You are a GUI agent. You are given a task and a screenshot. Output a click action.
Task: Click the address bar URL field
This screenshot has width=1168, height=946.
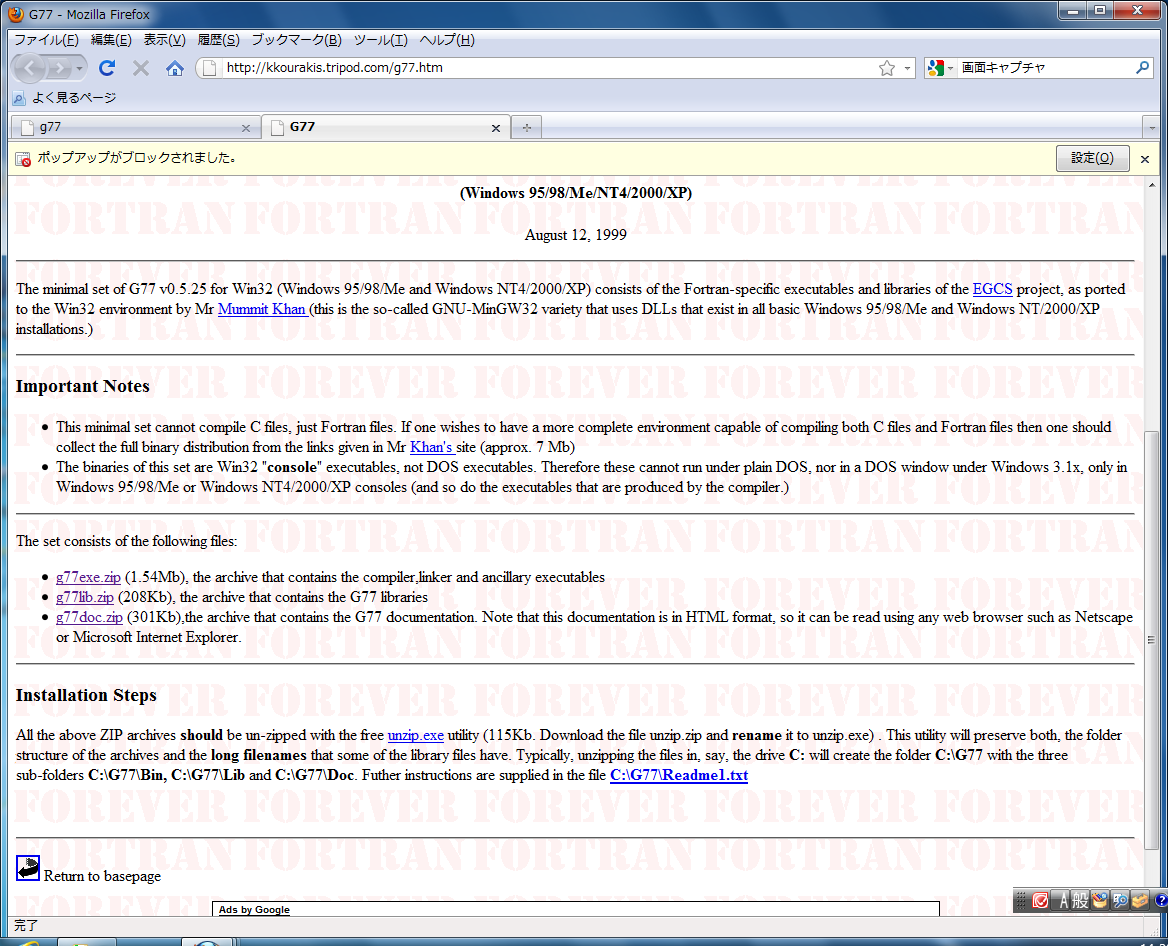click(x=540, y=68)
